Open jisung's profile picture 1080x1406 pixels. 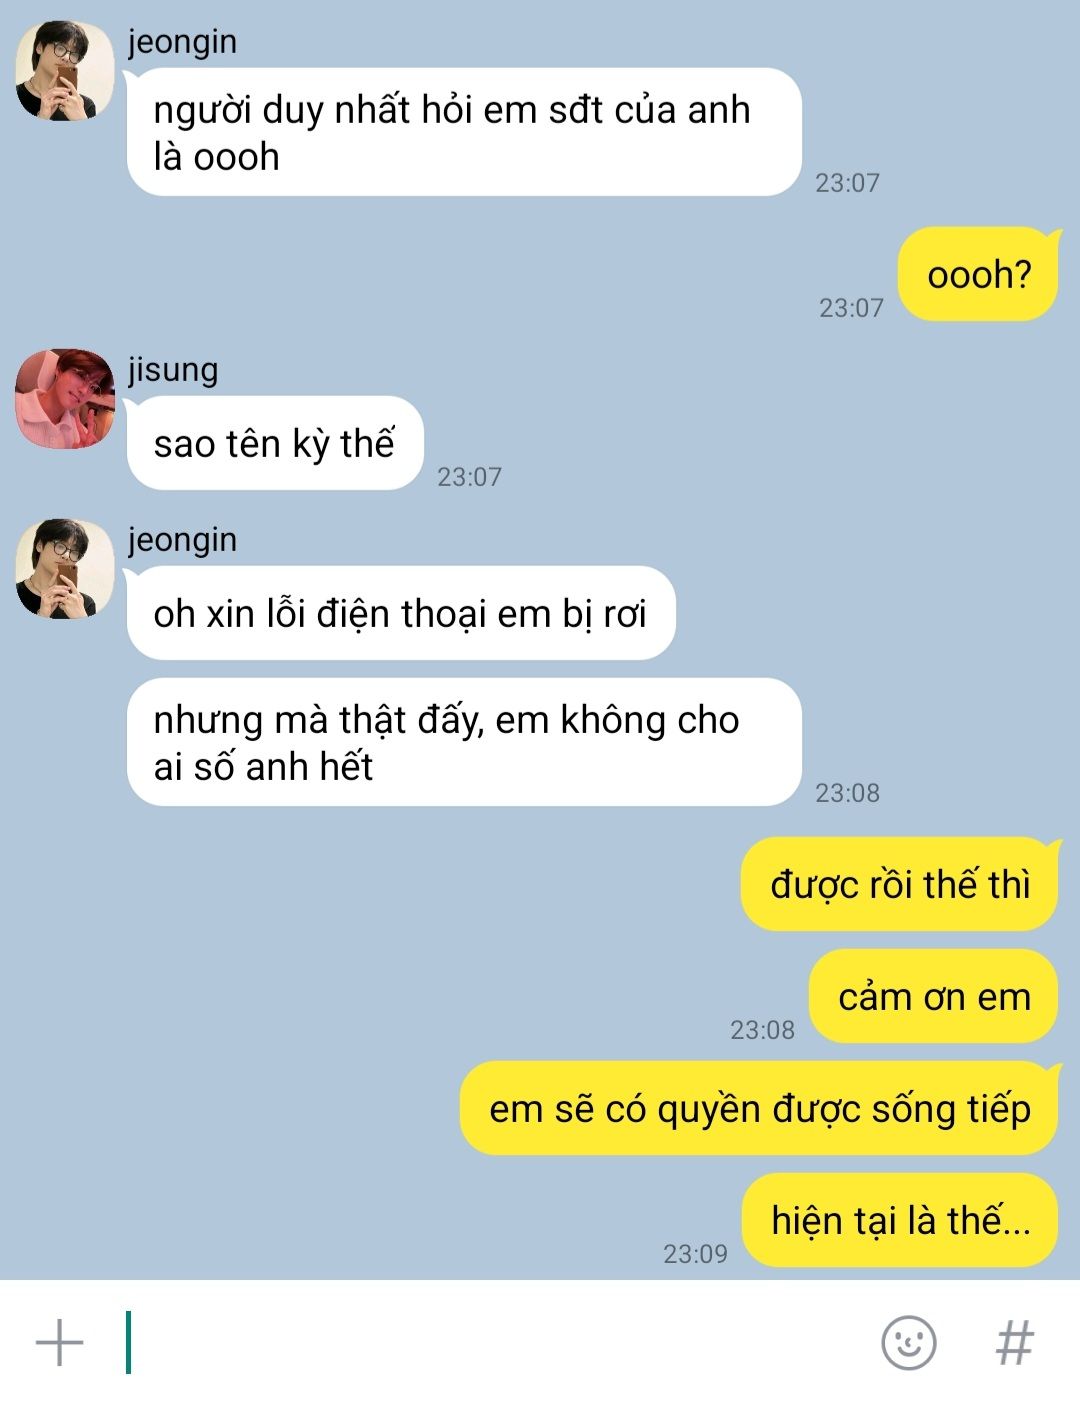coord(64,398)
